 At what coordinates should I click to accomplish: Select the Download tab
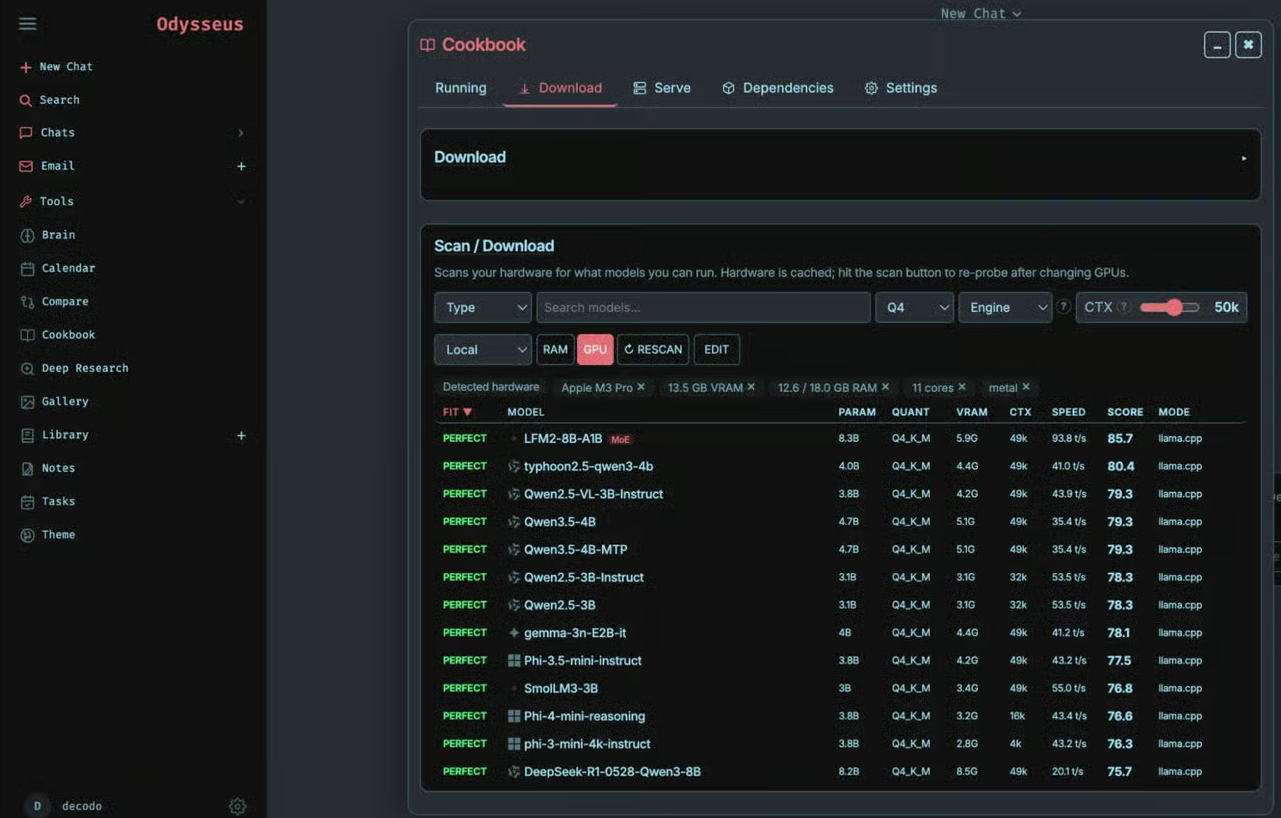click(x=560, y=88)
